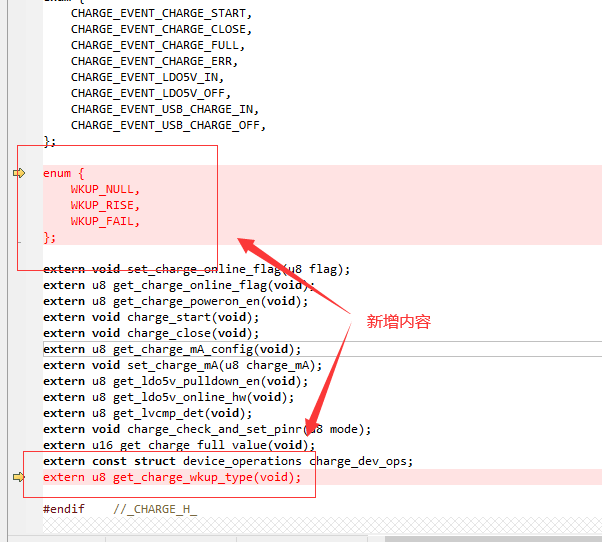Click the diff arrow marker beside enum line
This screenshot has width=602, height=542.
(19, 173)
